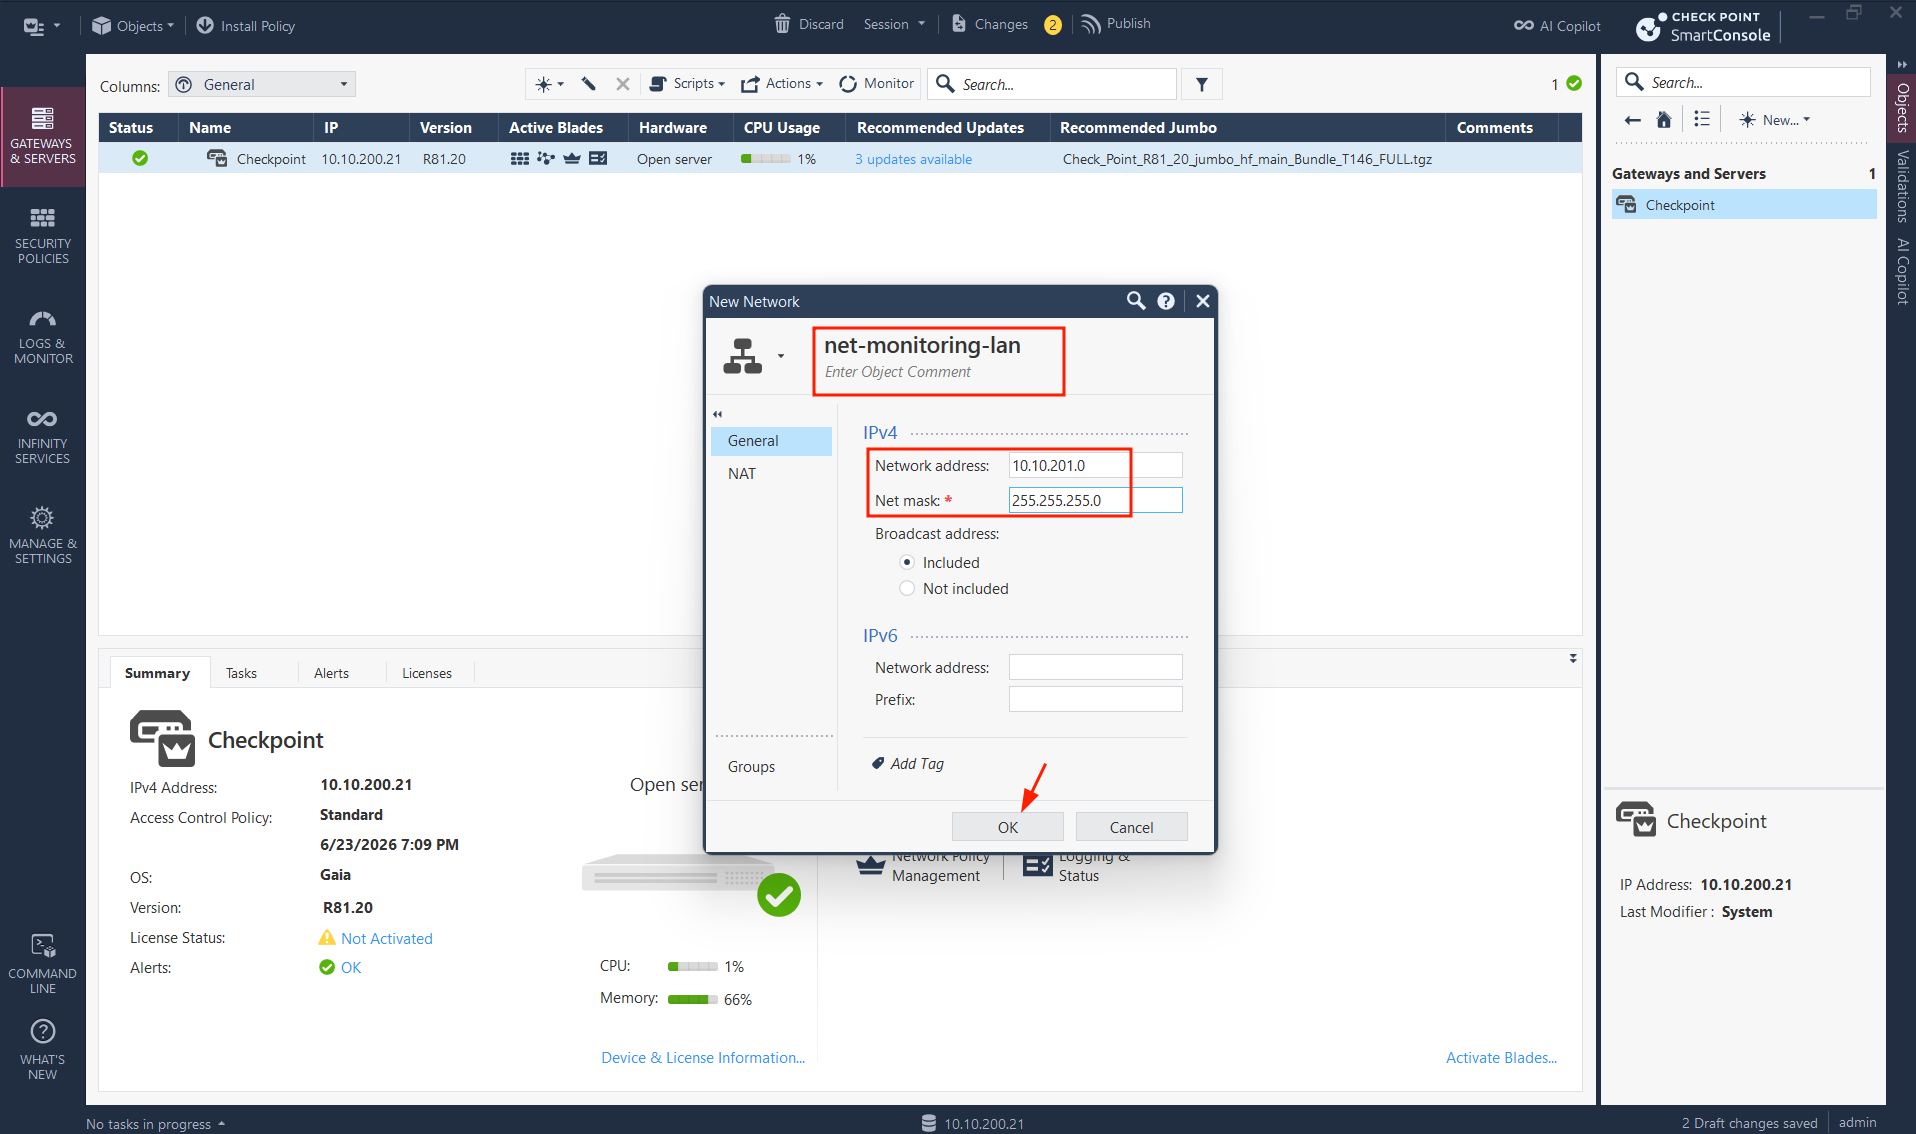Click the active blades icons in Checkpoint row
1916x1134 pixels.
558,158
